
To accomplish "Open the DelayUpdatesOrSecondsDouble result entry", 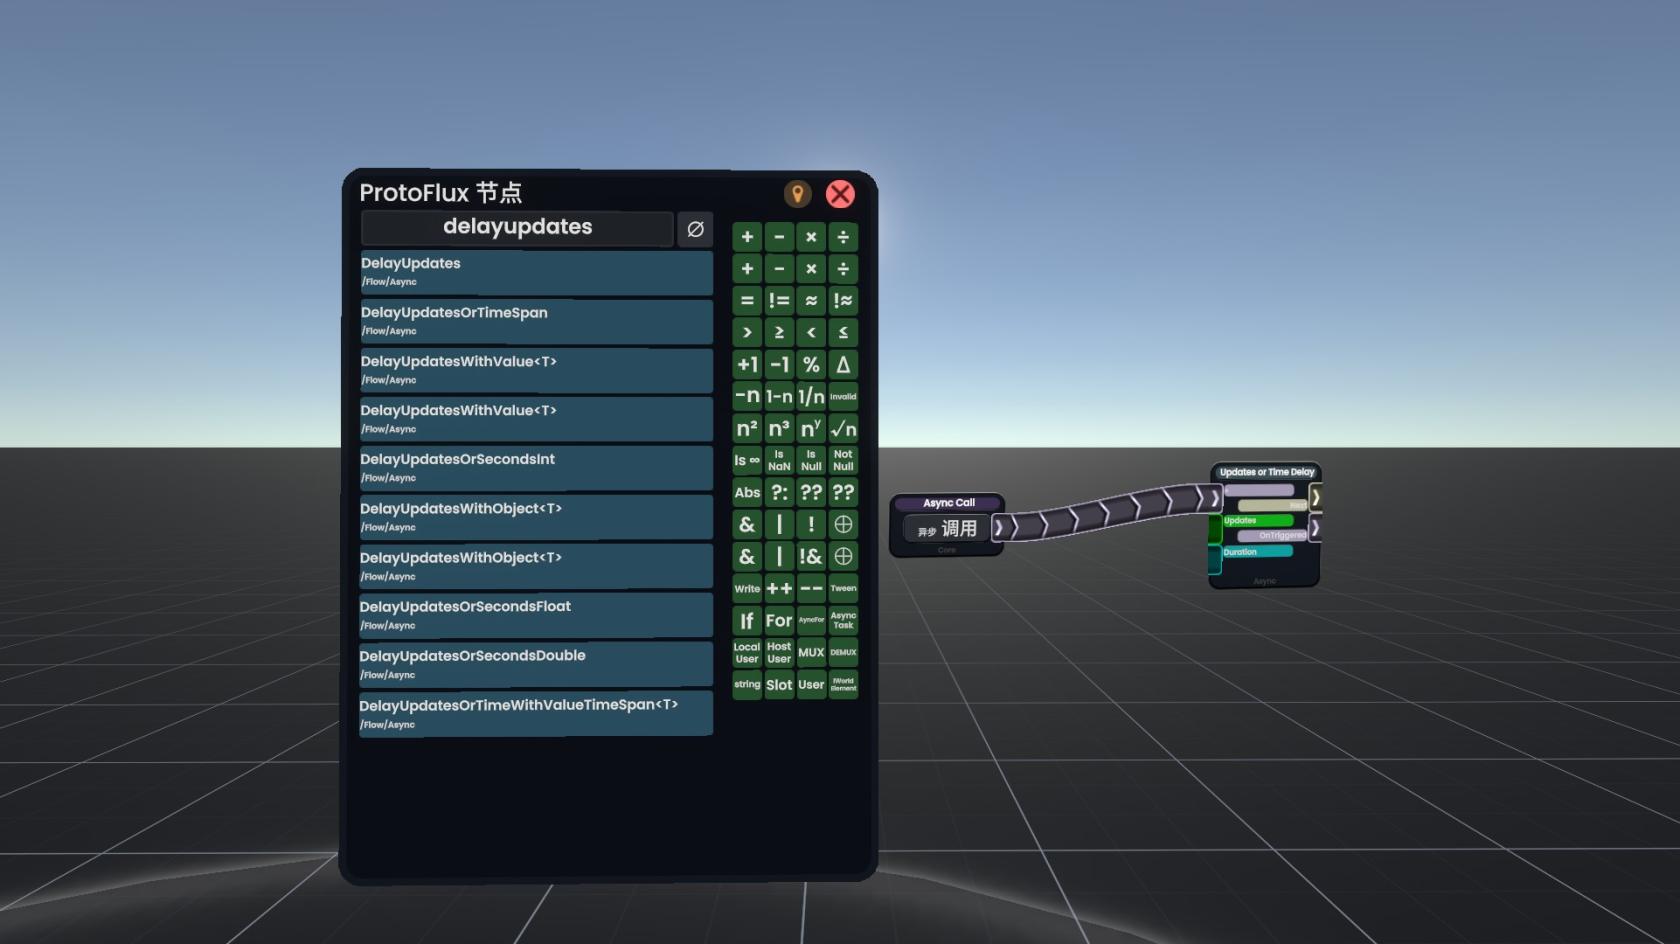I will [x=536, y=664].
